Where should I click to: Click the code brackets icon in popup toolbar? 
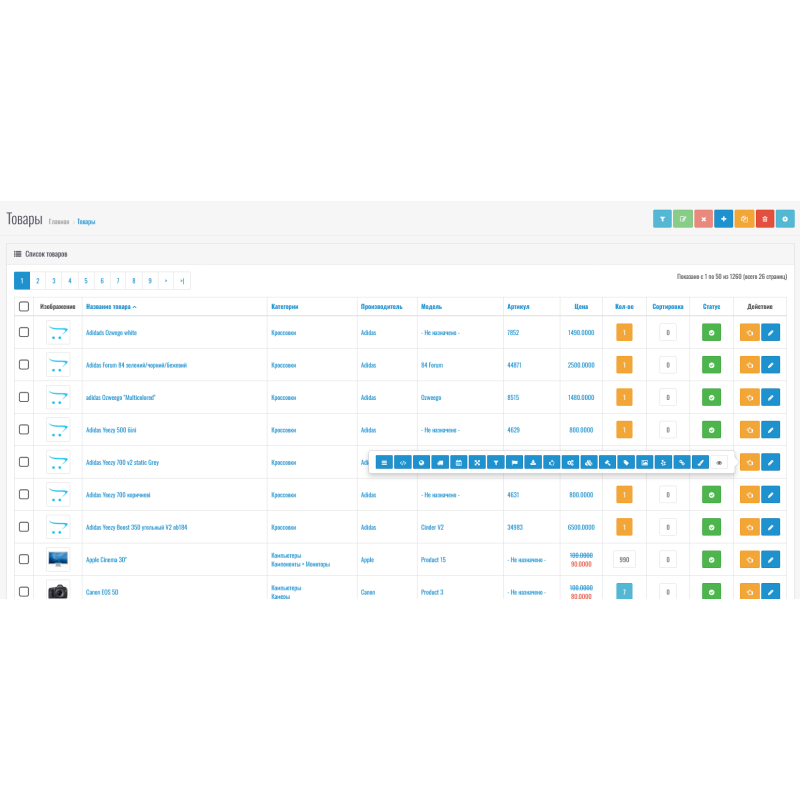[402, 463]
